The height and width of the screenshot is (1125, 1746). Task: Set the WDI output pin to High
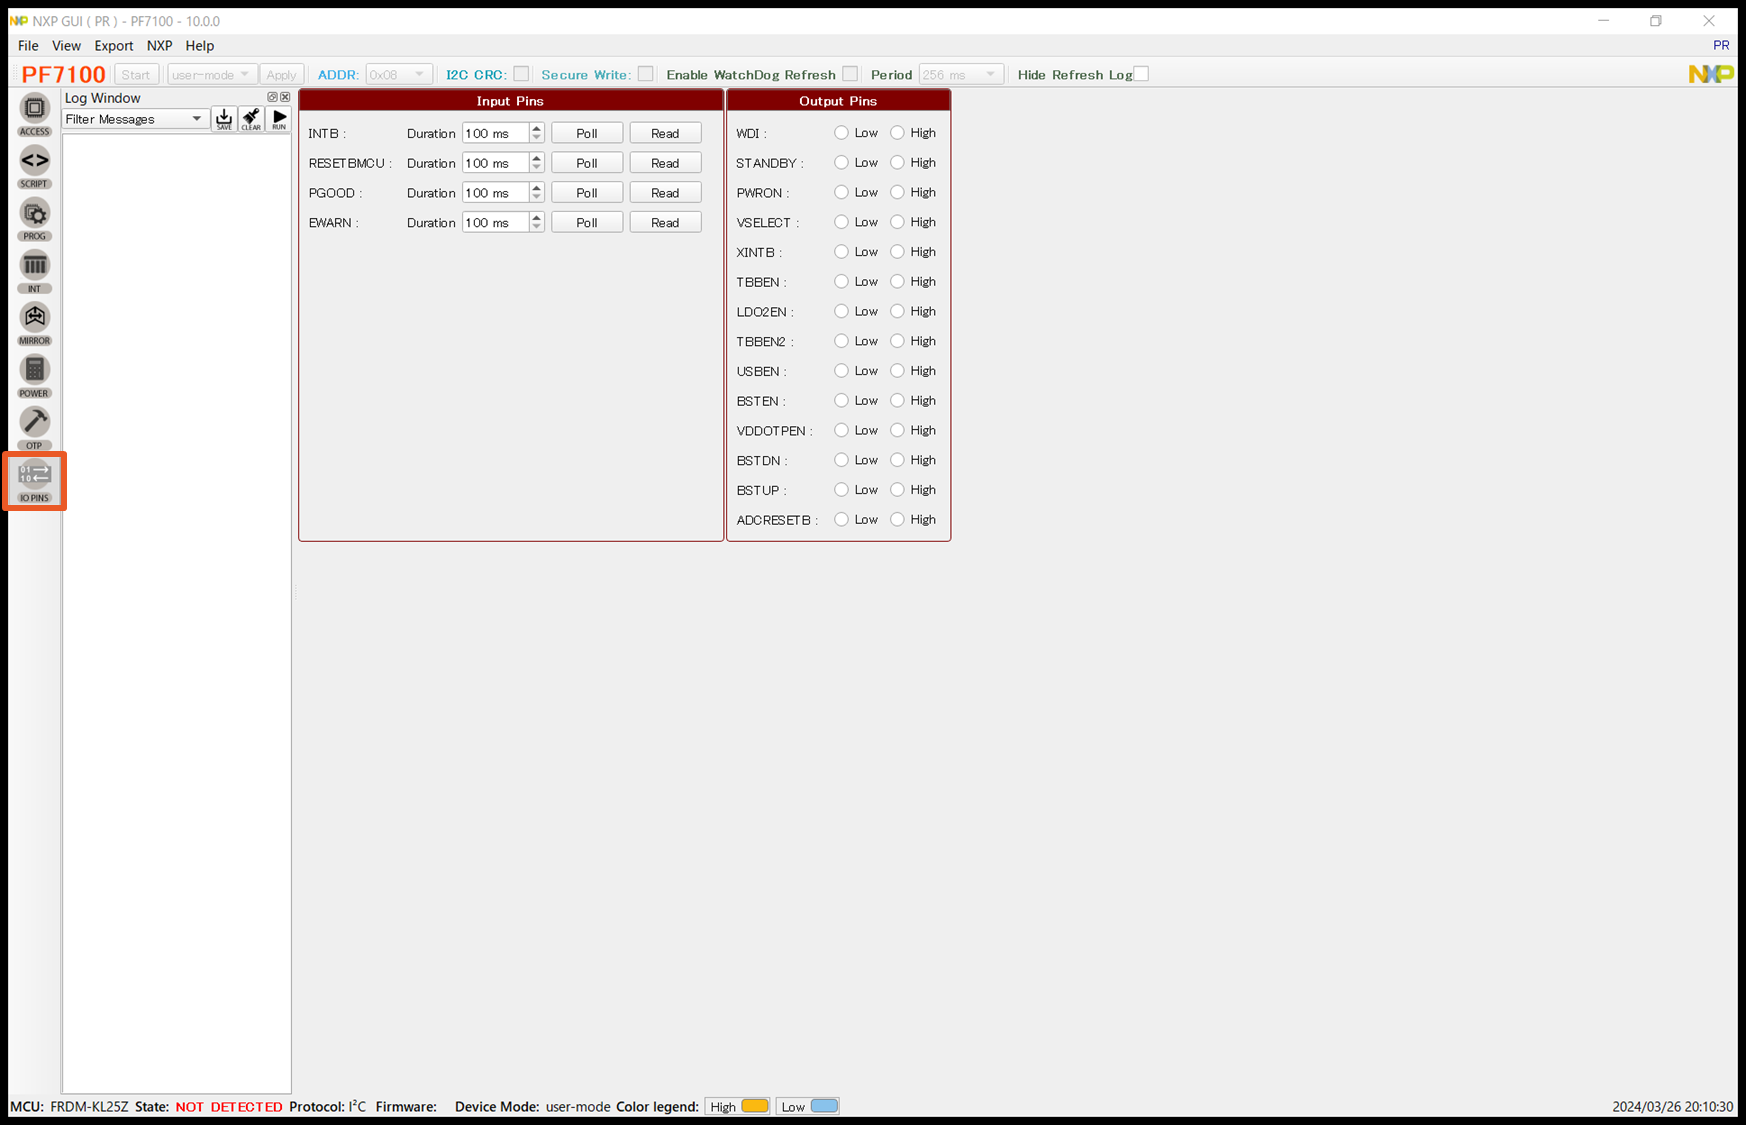[898, 133]
